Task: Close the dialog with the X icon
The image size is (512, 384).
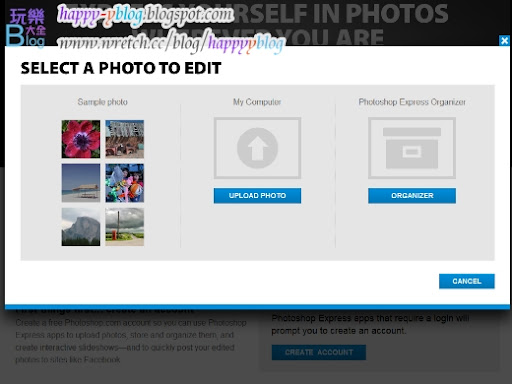Action: (x=504, y=41)
